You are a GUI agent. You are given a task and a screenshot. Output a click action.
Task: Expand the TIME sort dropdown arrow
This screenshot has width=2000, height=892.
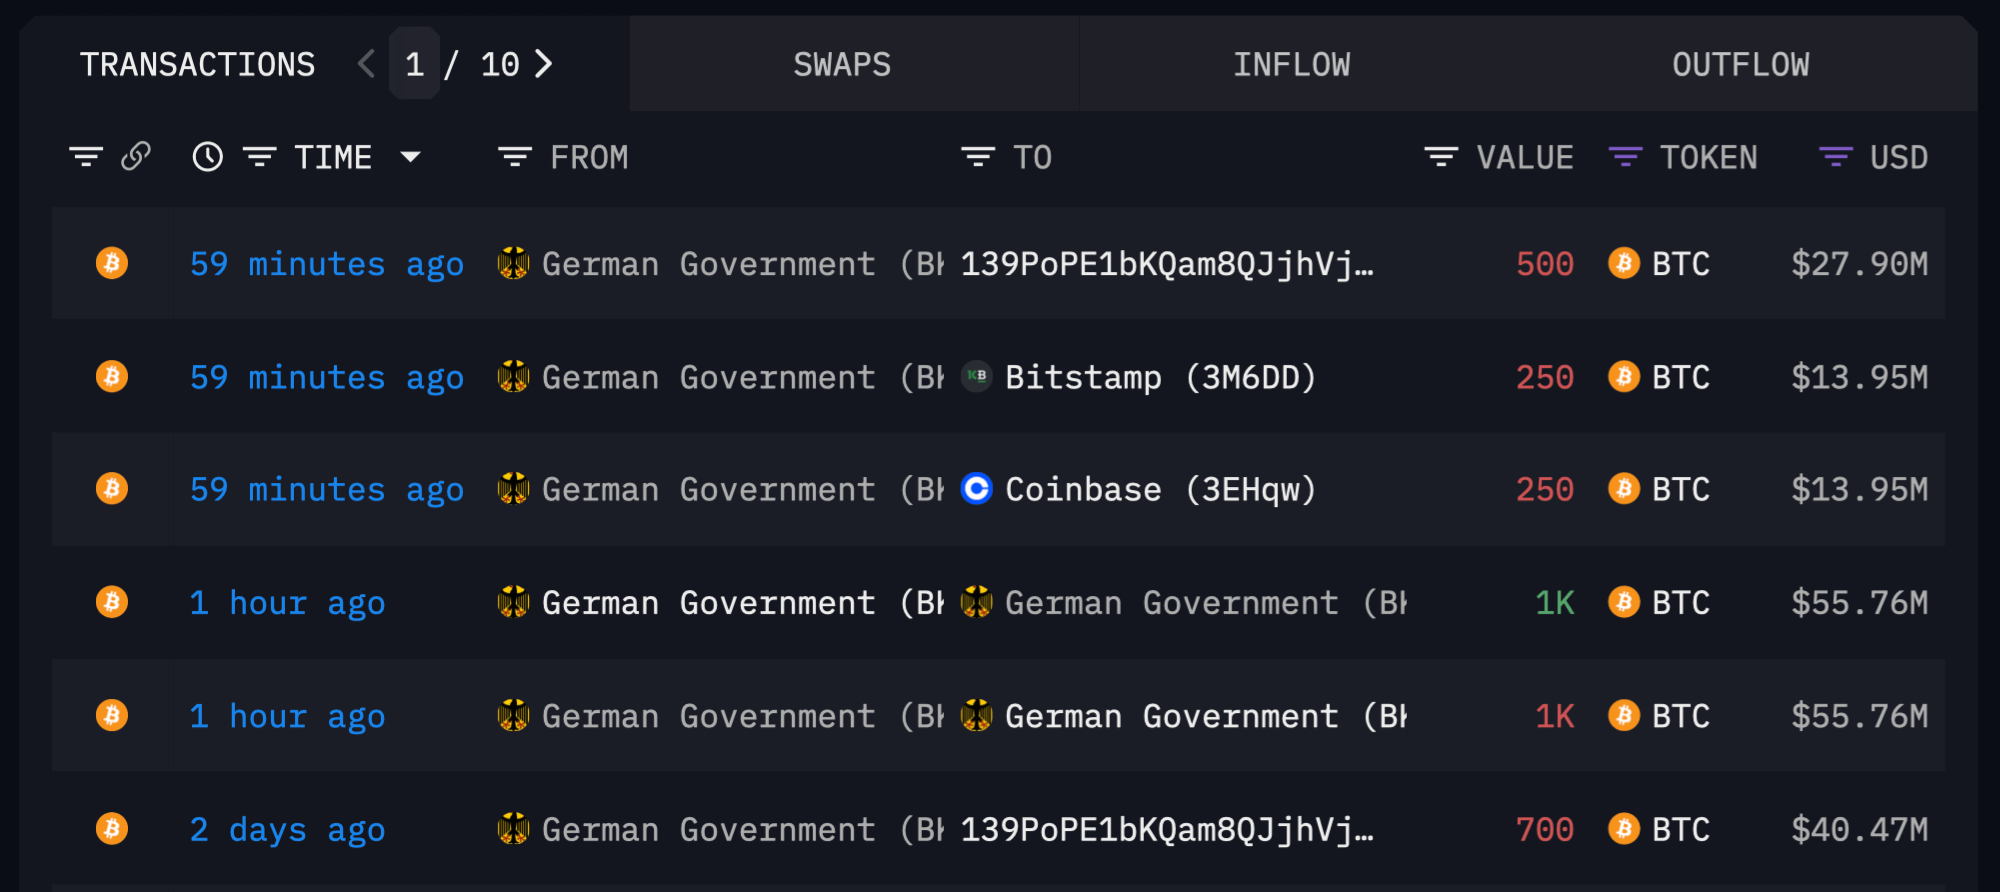tap(410, 157)
